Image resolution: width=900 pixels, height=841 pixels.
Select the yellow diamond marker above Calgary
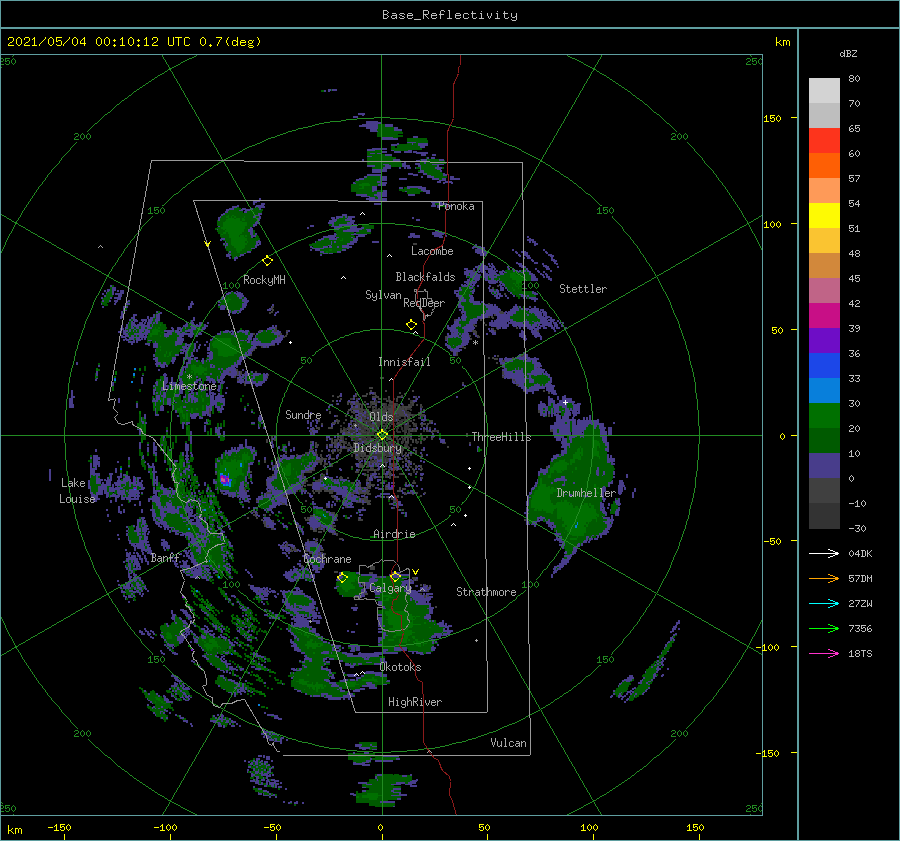tap(395, 576)
